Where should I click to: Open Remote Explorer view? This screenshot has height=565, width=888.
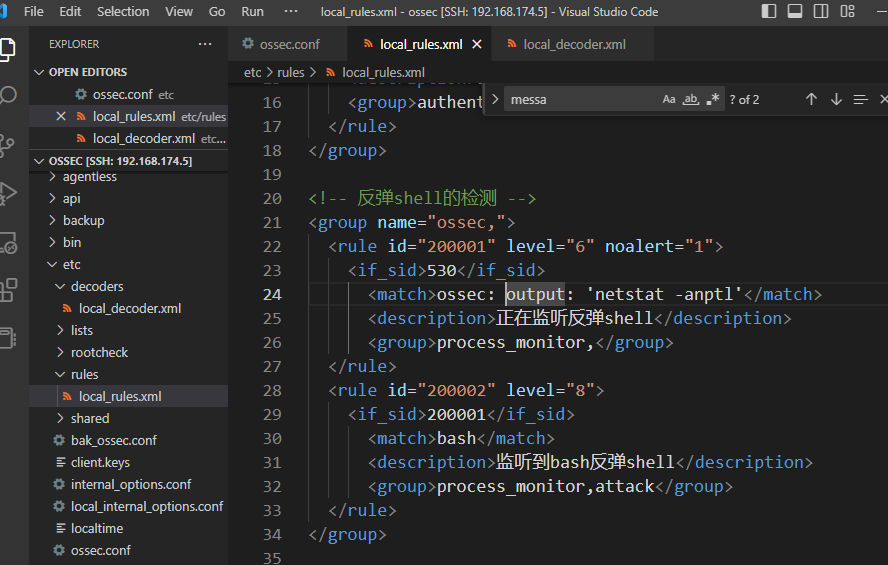click(8, 242)
